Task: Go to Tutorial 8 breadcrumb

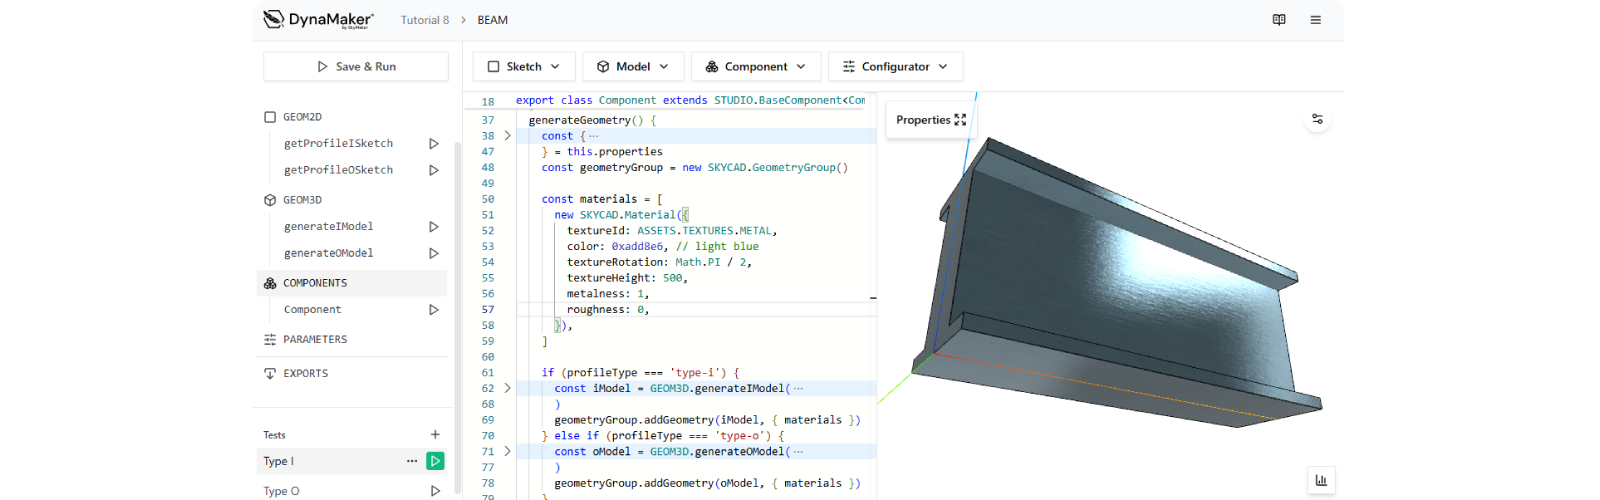Action: click(425, 20)
